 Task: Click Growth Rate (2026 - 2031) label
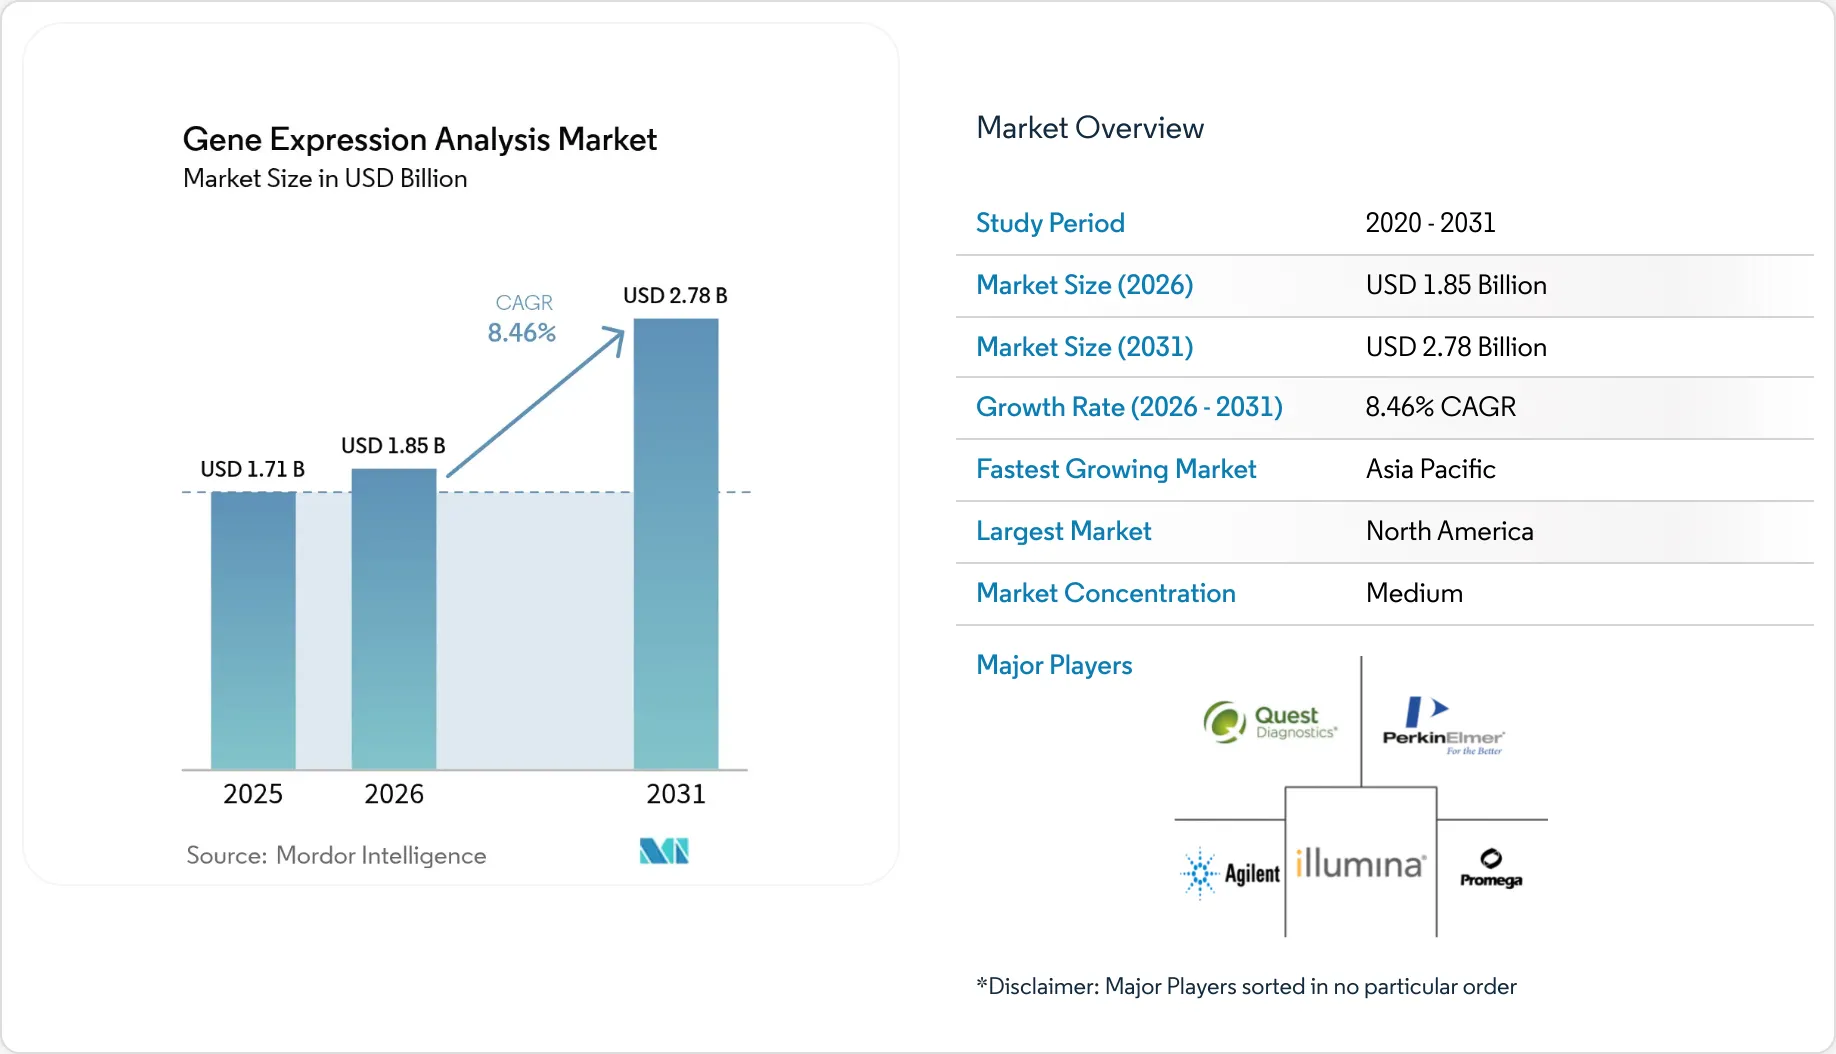click(x=1129, y=407)
